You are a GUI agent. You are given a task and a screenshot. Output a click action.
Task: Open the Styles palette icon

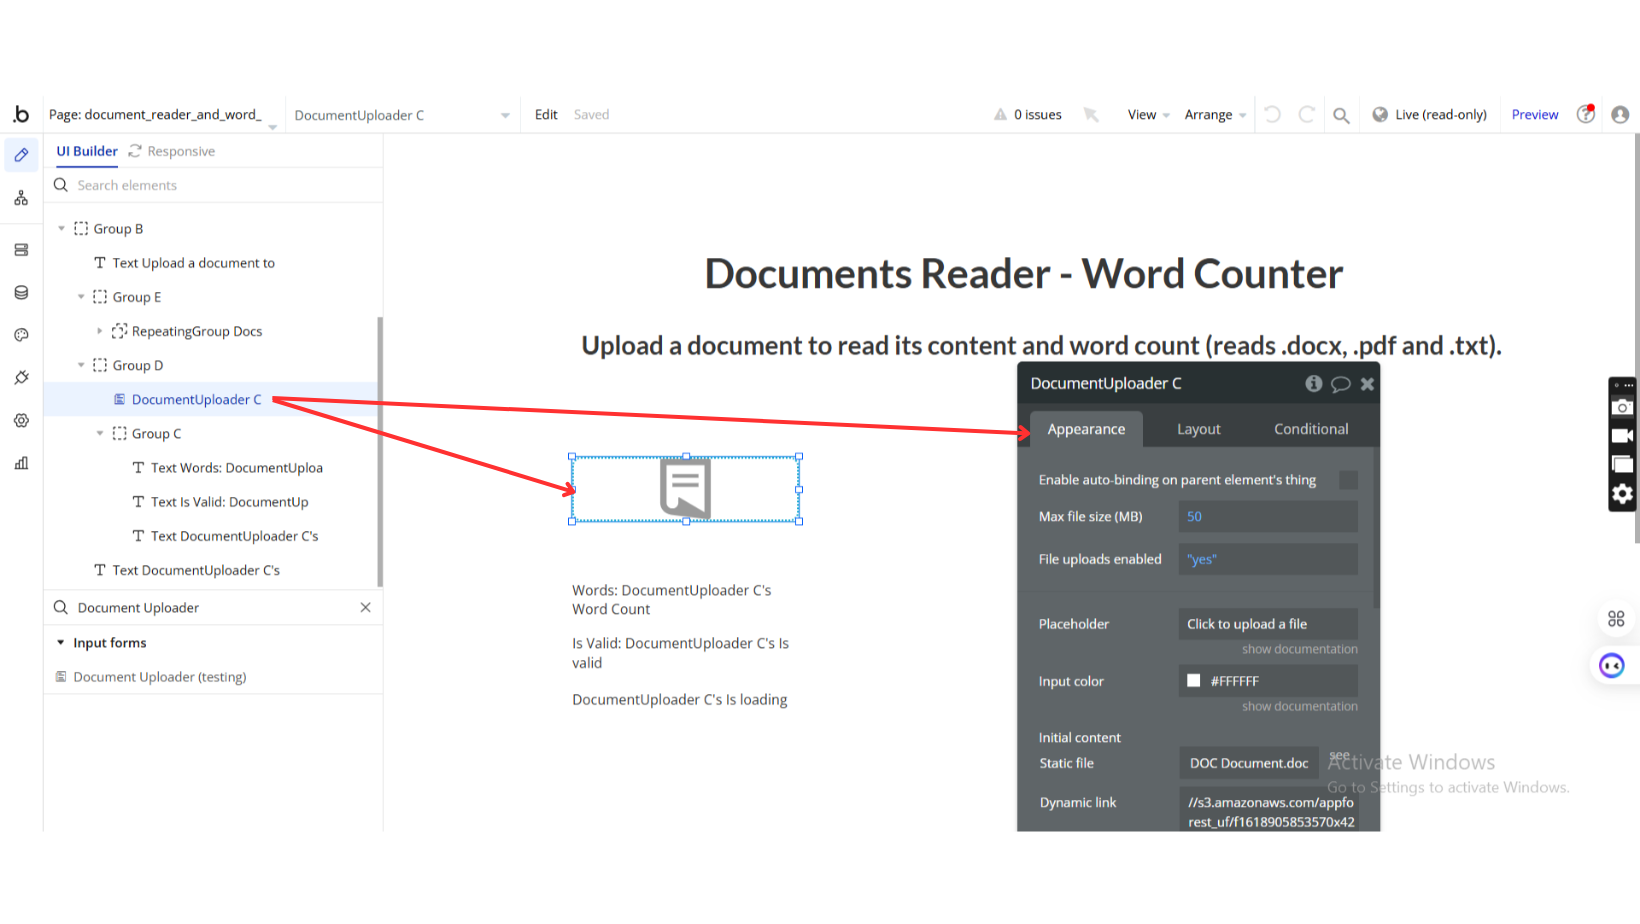(21, 335)
